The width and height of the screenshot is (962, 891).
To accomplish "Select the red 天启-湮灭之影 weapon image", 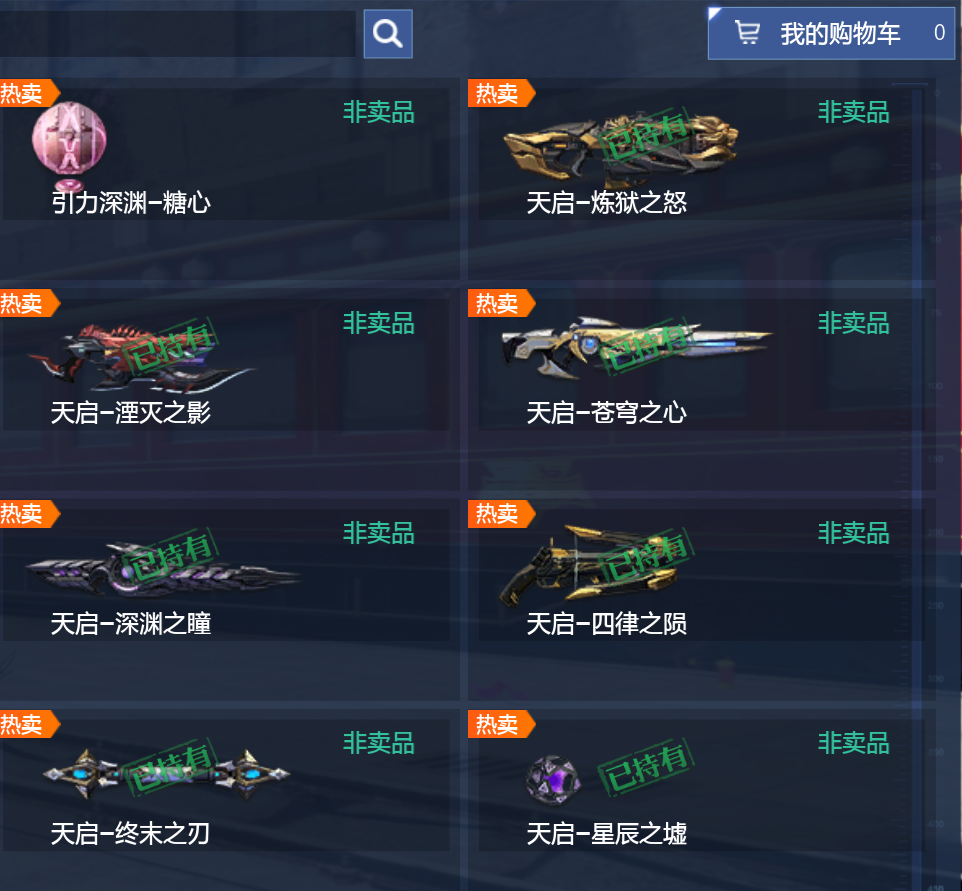I will point(140,358).
